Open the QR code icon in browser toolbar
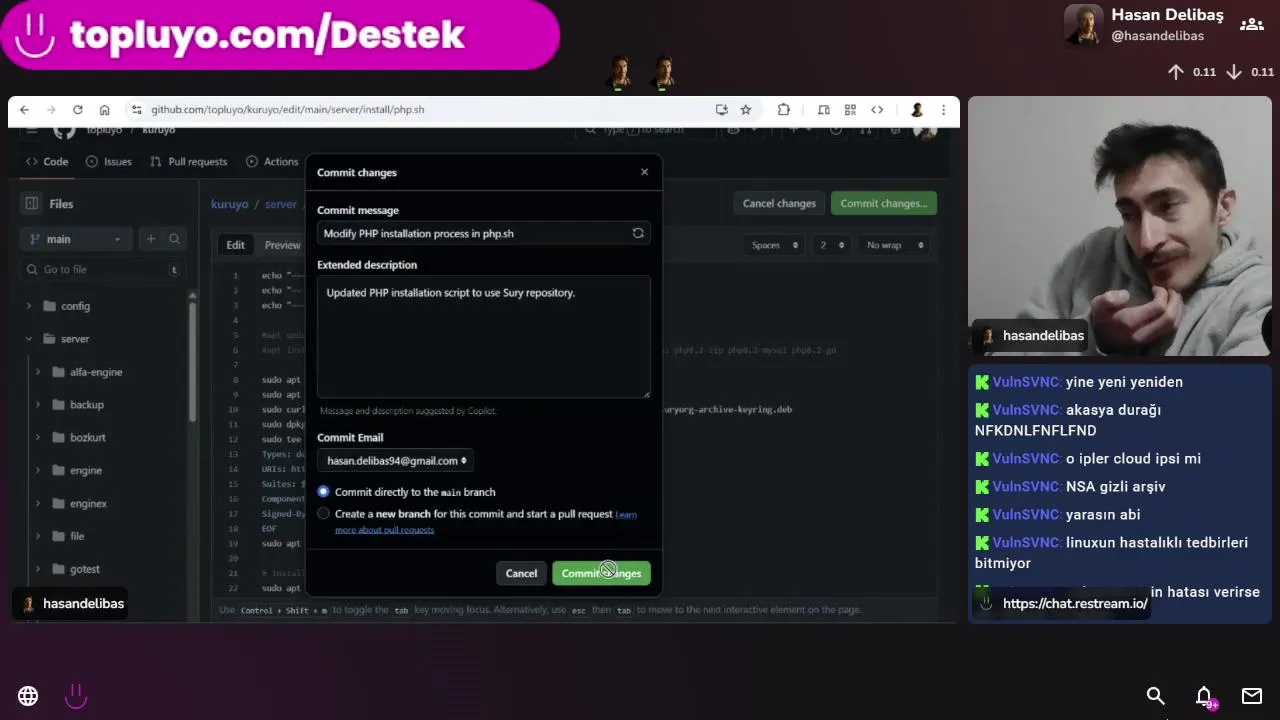 pos(850,110)
